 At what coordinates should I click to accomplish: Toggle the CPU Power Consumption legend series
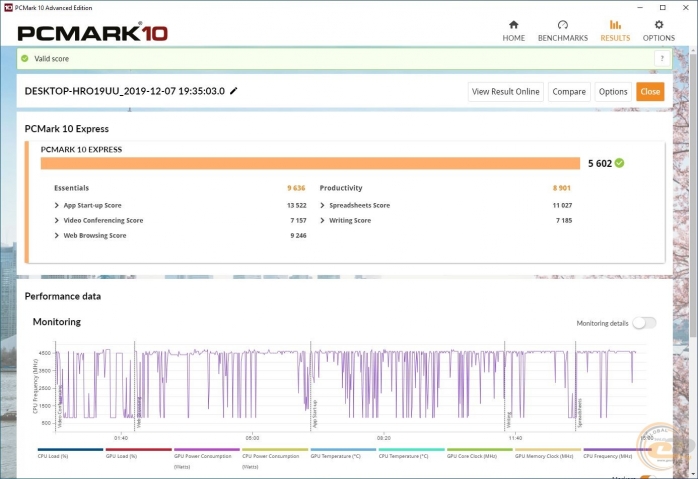[x=275, y=459]
